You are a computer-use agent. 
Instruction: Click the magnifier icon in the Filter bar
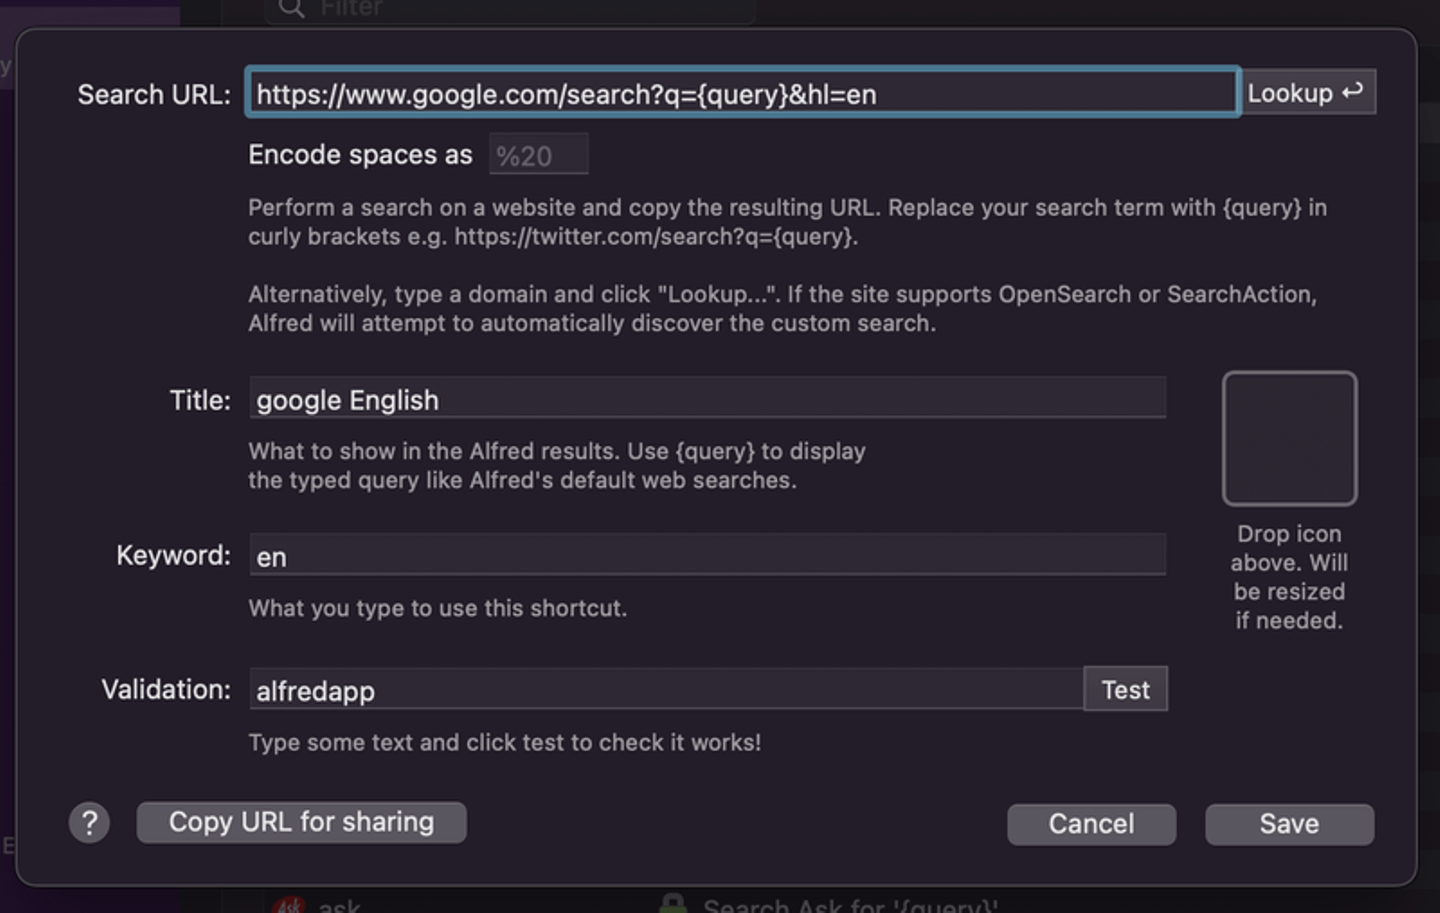click(291, 8)
